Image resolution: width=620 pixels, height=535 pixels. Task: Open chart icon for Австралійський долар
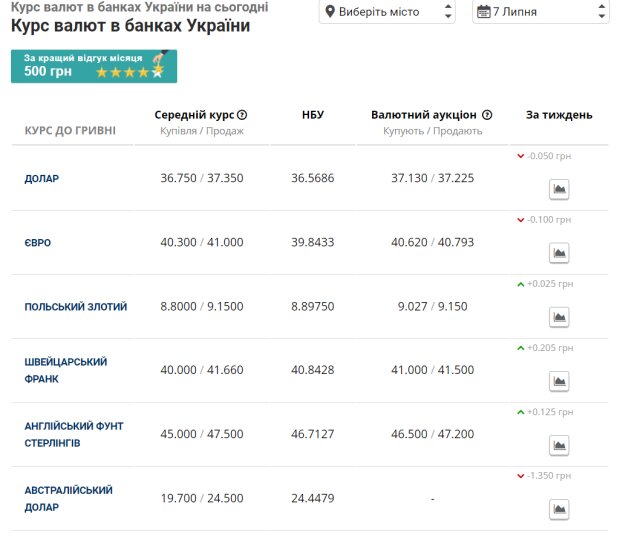click(559, 509)
